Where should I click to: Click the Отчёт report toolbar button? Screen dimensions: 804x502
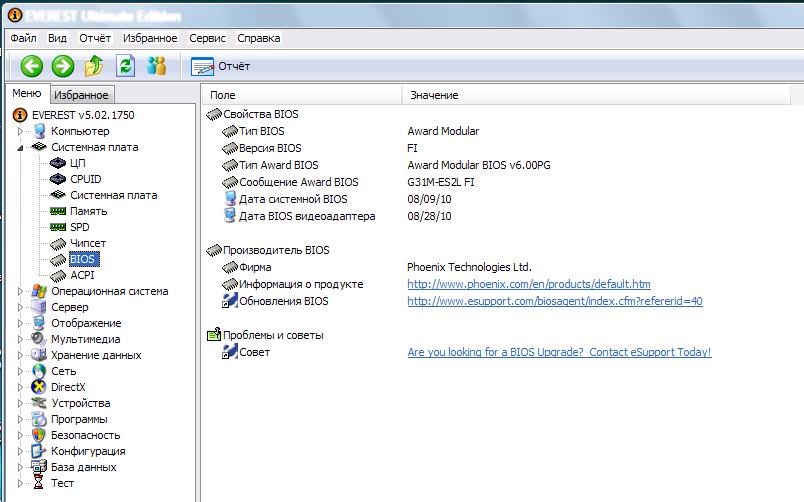tap(221, 66)
